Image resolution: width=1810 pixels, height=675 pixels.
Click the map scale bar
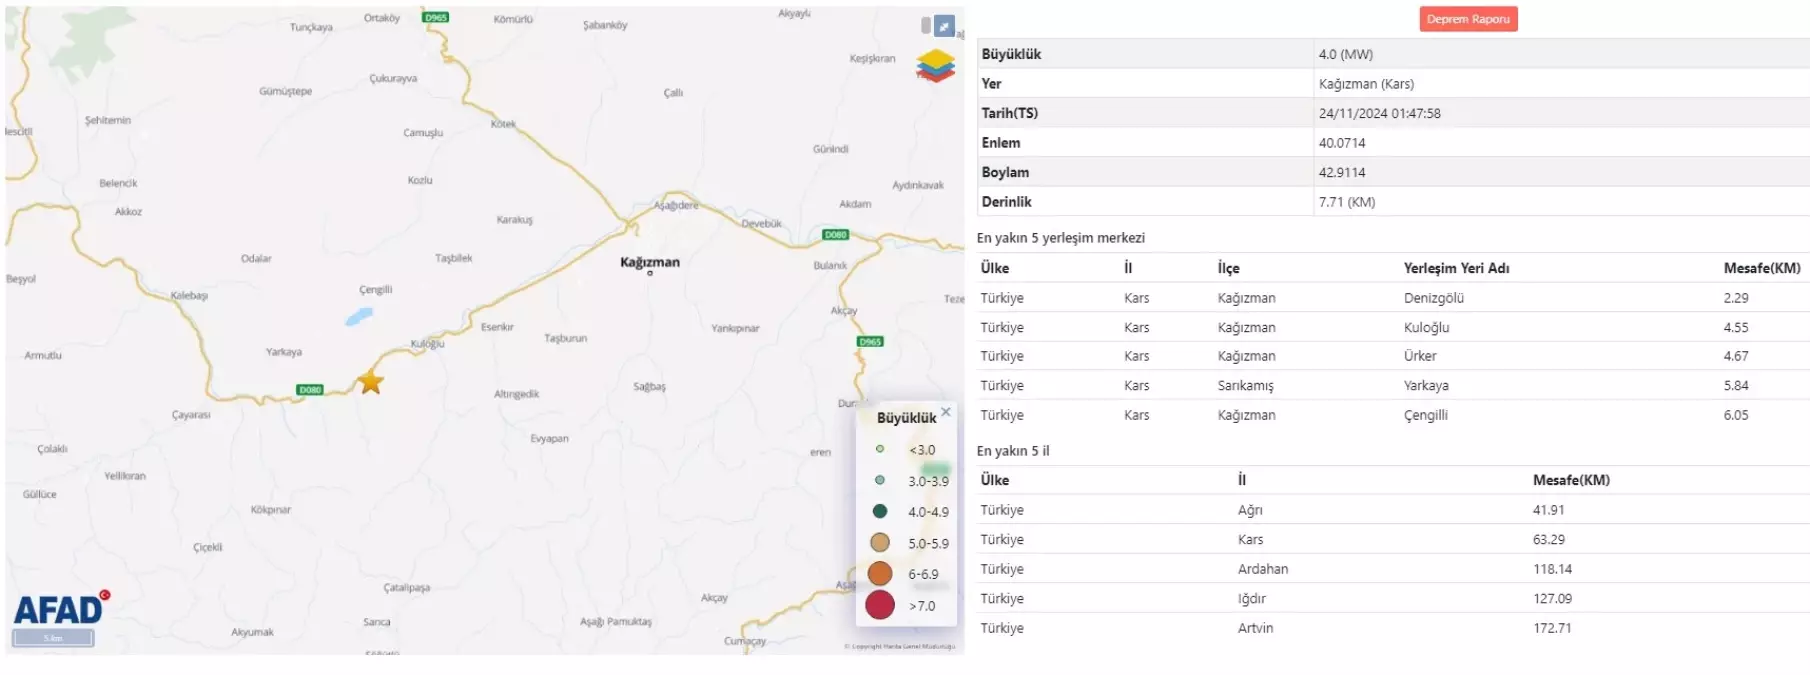(x=53, y=638)
